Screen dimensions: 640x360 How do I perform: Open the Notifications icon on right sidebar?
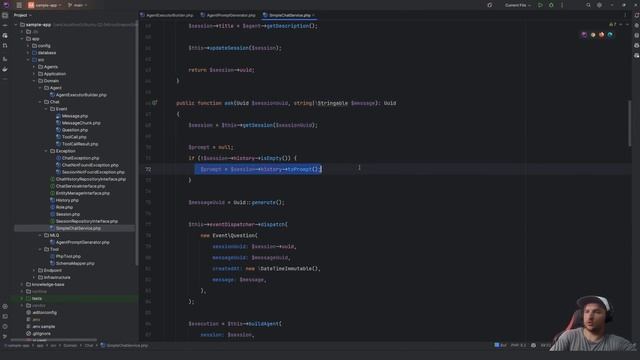tap(636, 15)
